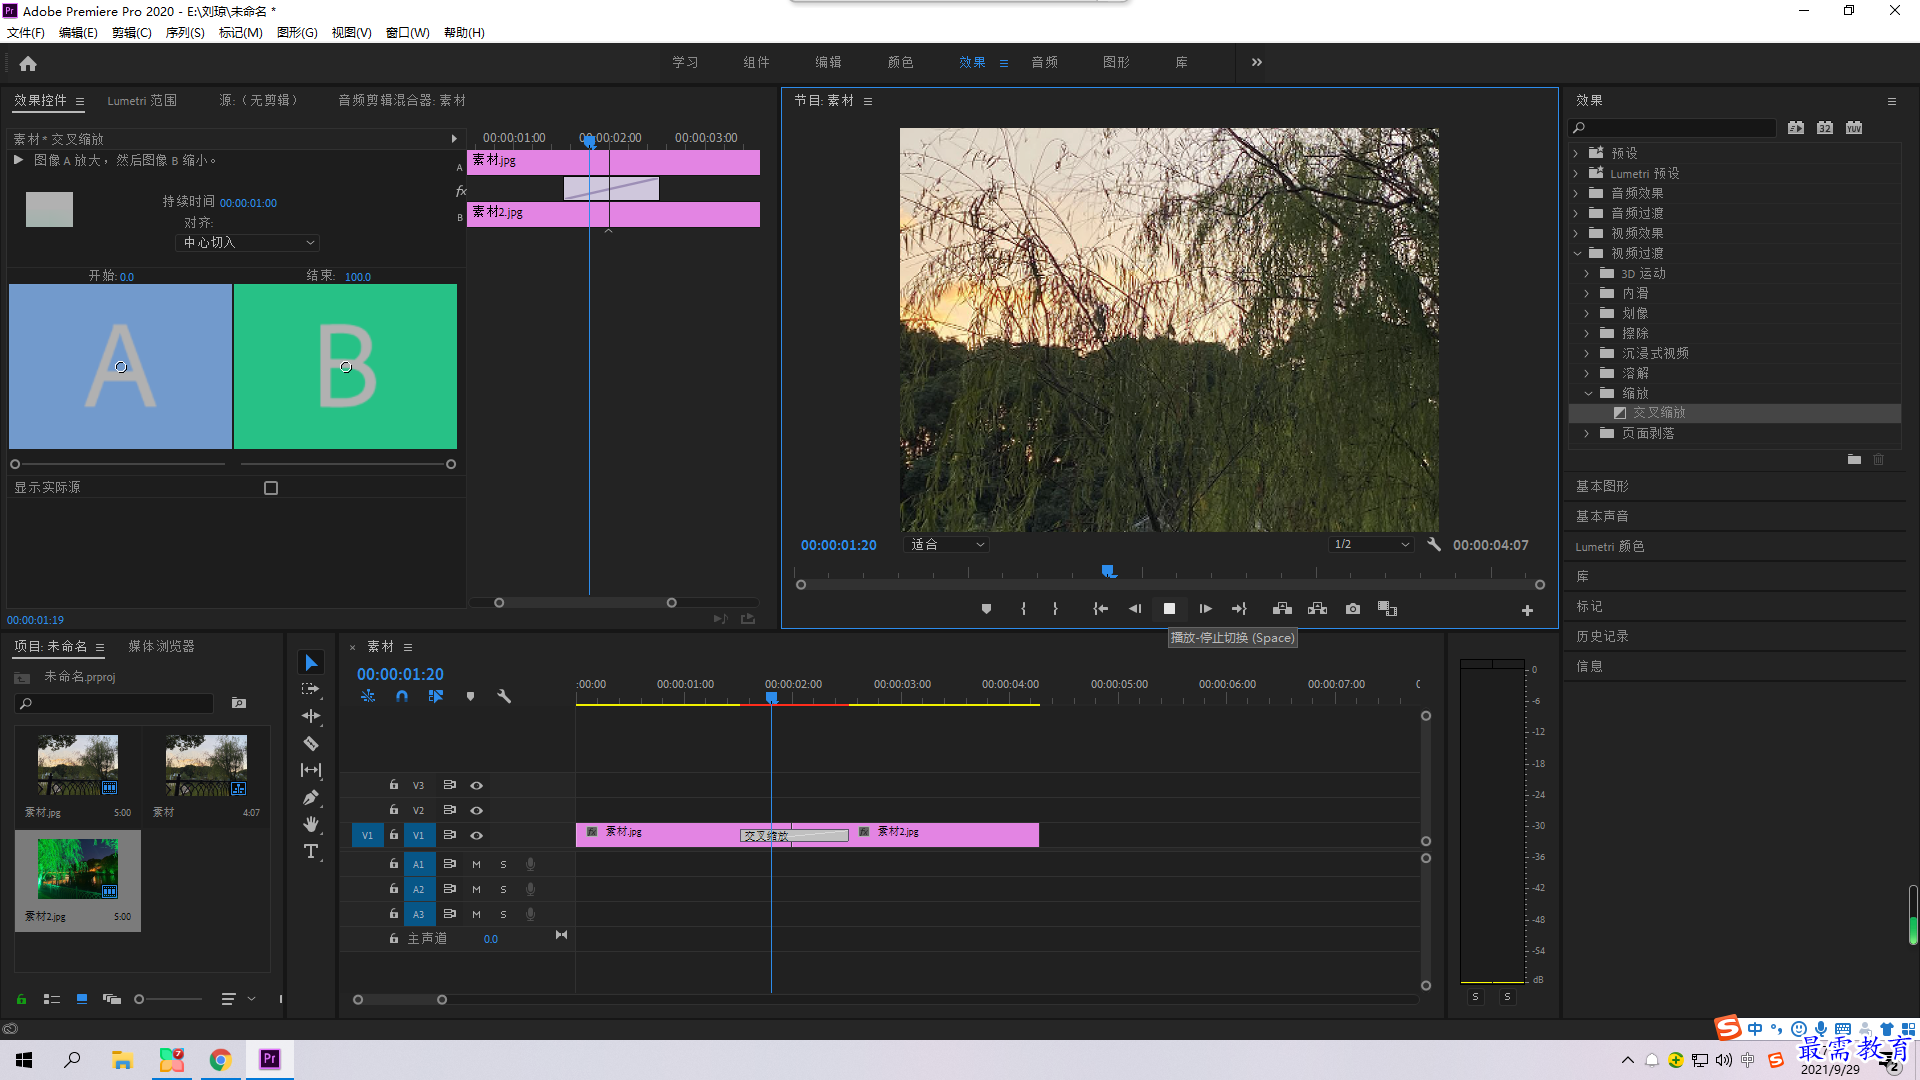Open the Button Editor plus icon
Screen dimensions: 1920x1080
click(1527, 610)
